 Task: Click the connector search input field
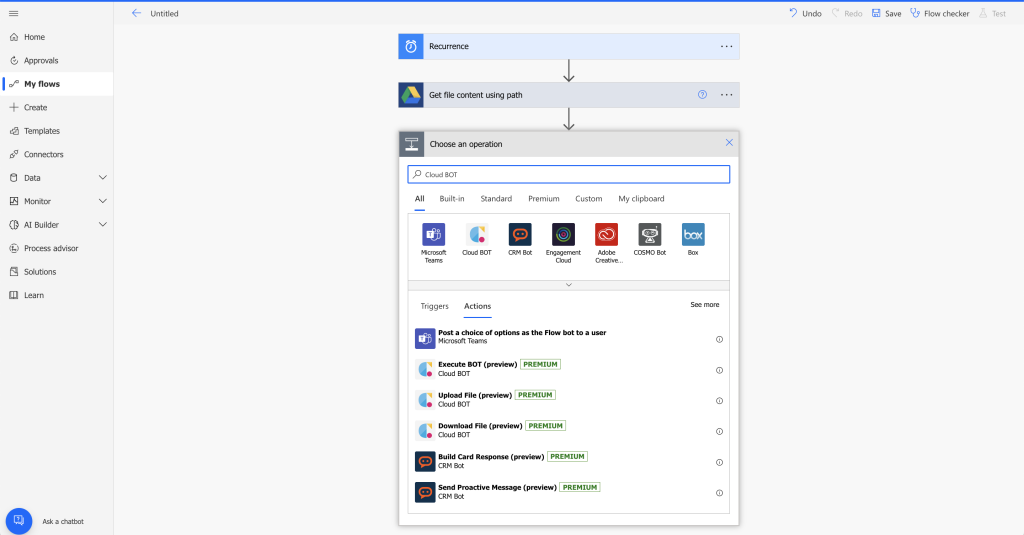pos(569,174)
